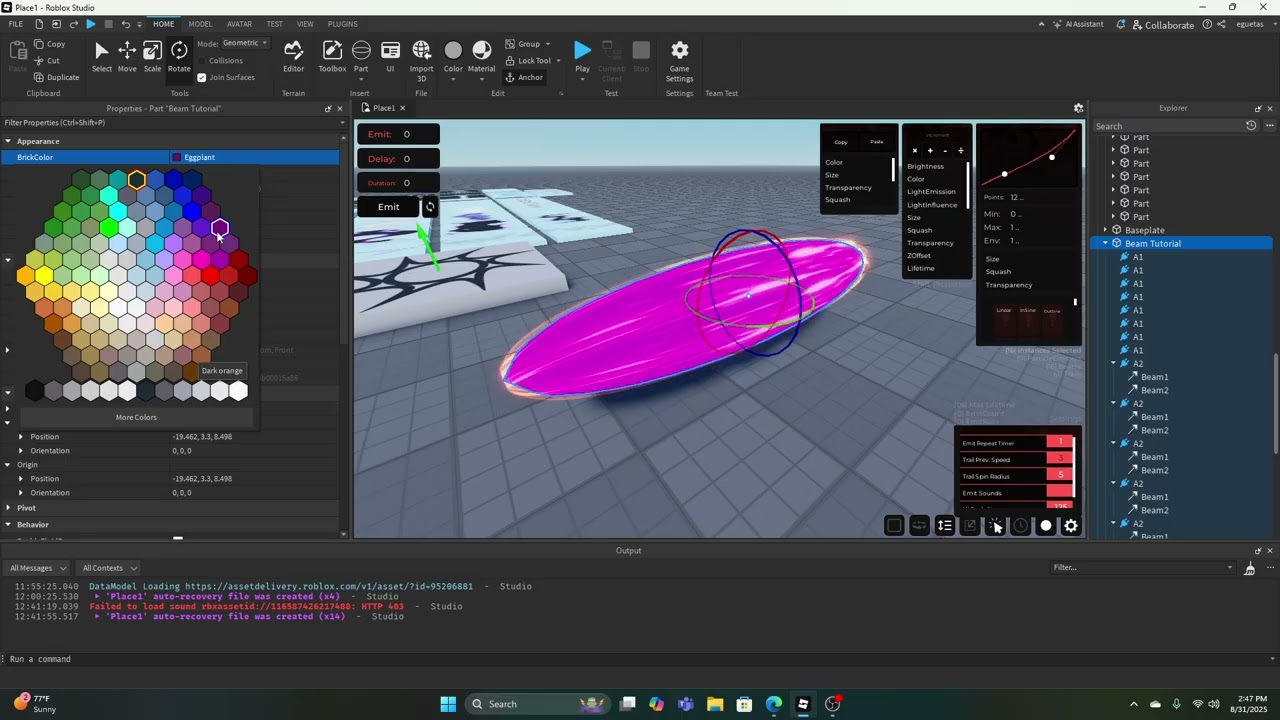This screenshot has width=1280, height=720.
Task: Activate the Move tool
Action: tap(127, 57)
